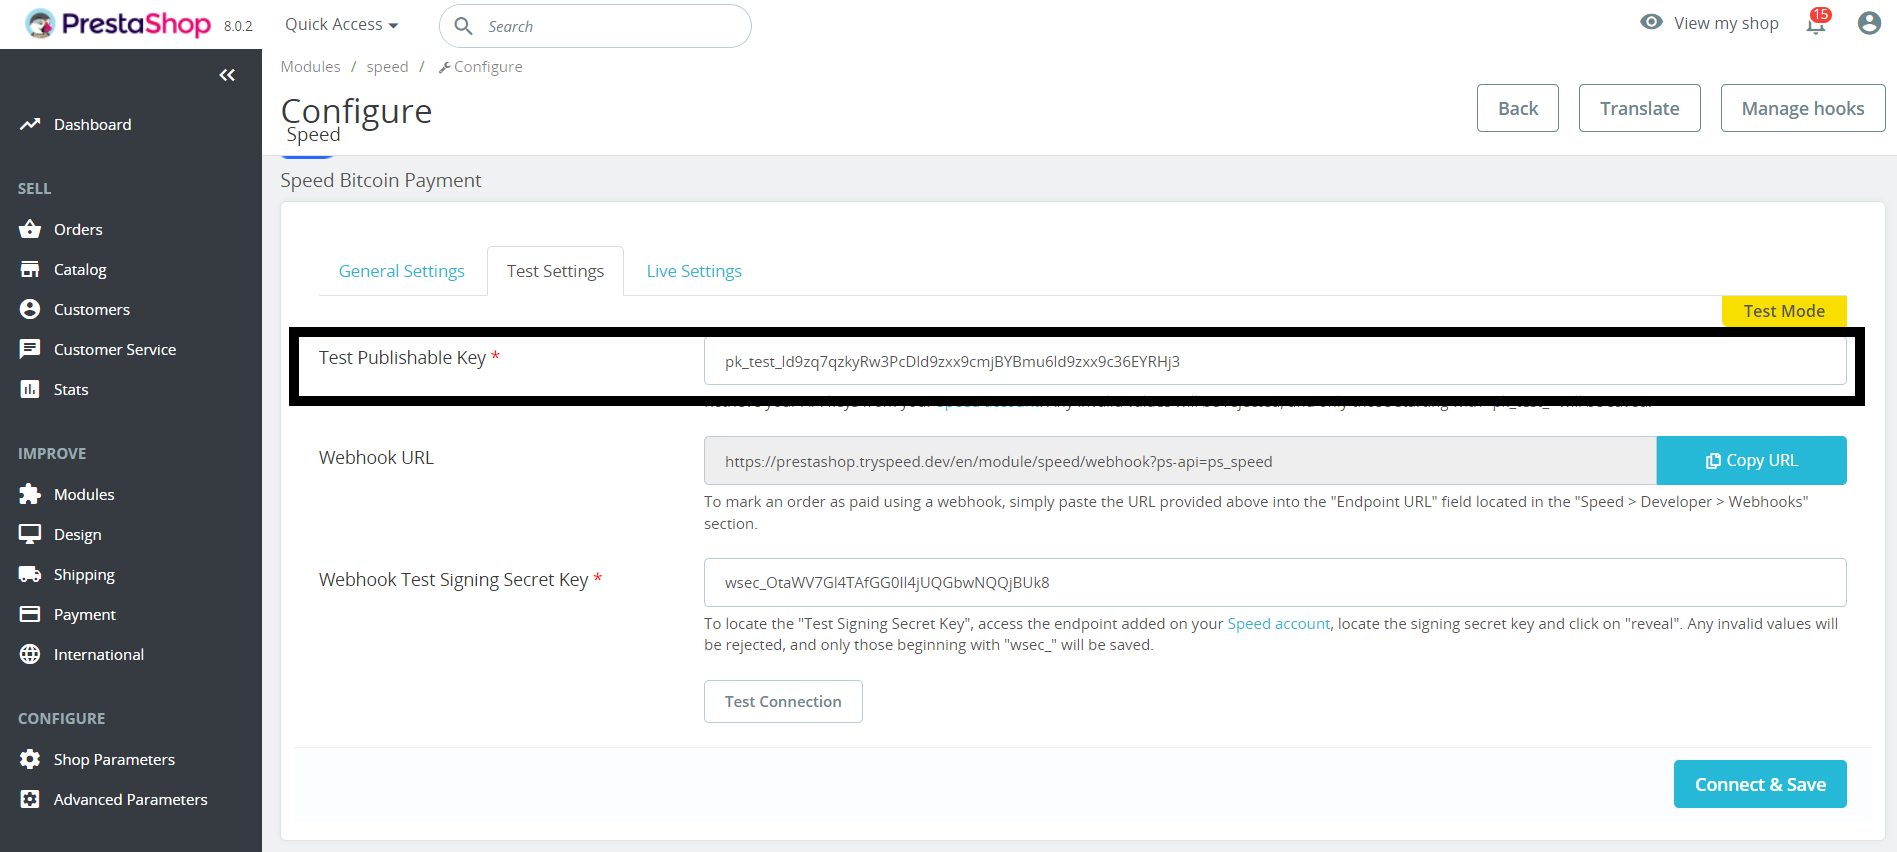
Task: Switch to the General Settings tab
Action: click(401, 271)
